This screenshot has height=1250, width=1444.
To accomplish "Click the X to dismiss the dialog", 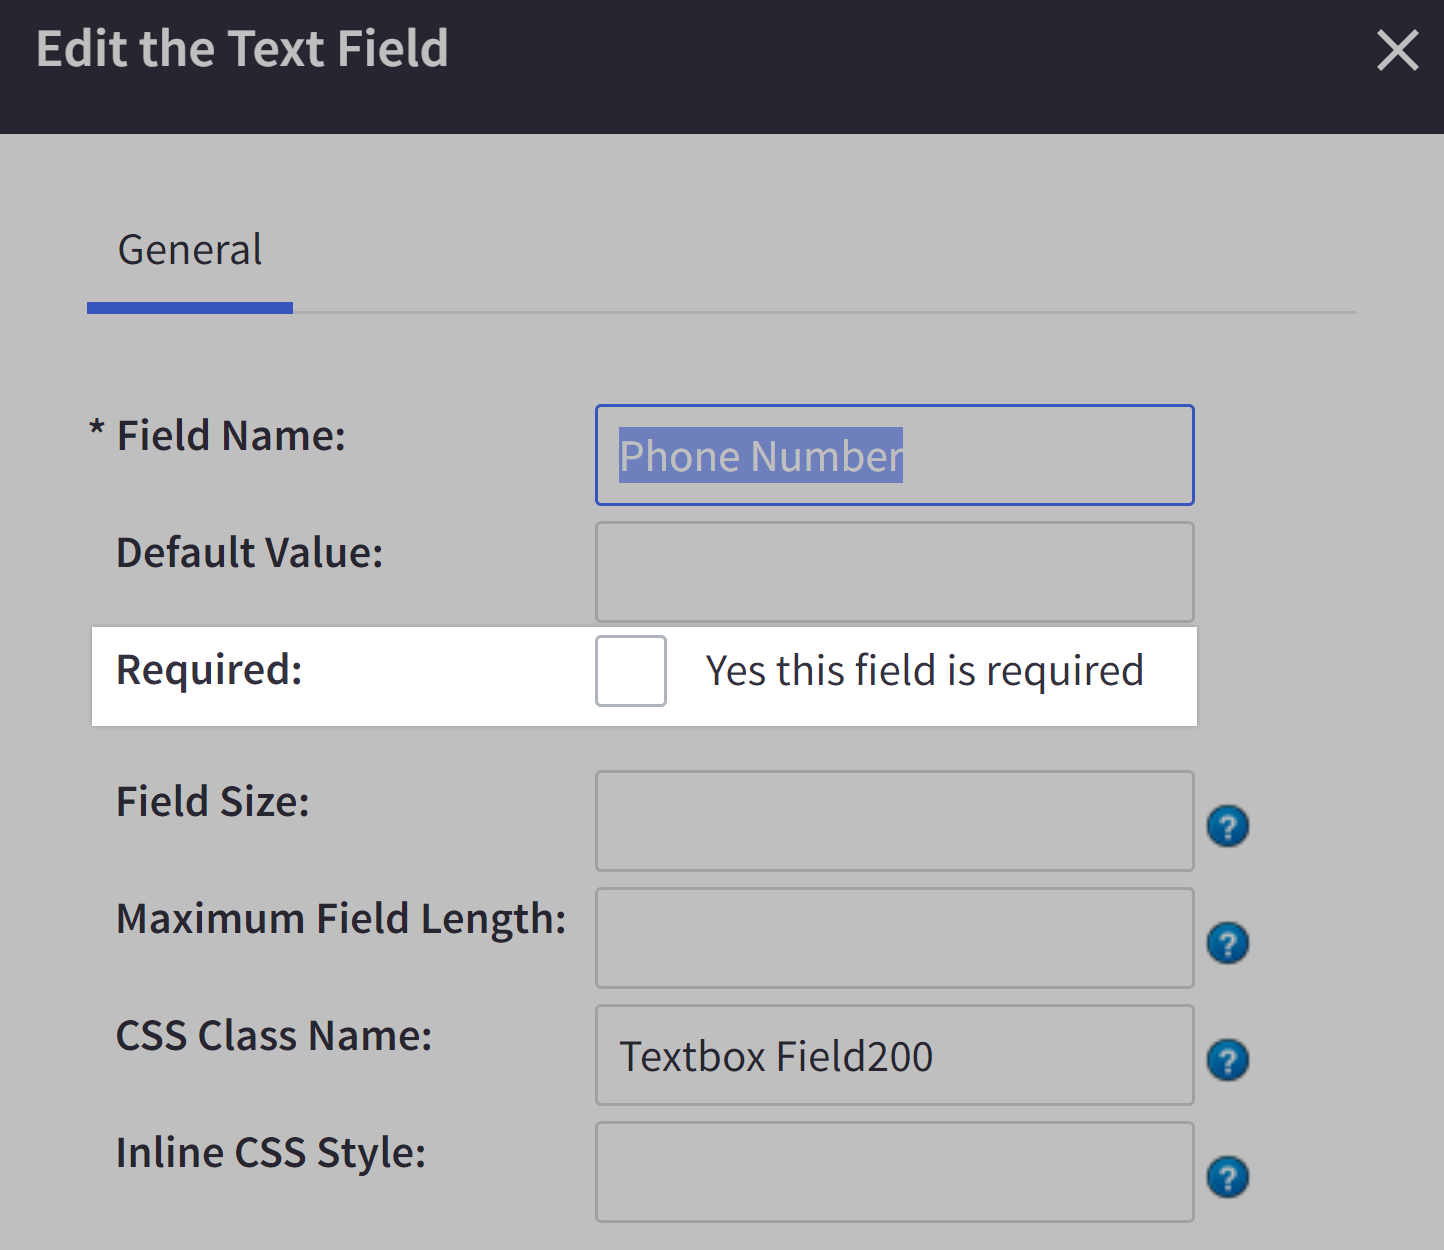I will point(1397,50).
